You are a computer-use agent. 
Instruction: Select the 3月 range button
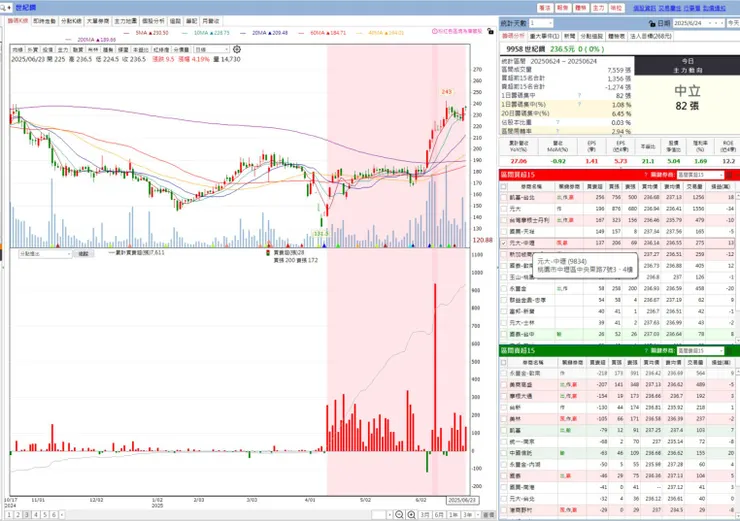[425, 515]
